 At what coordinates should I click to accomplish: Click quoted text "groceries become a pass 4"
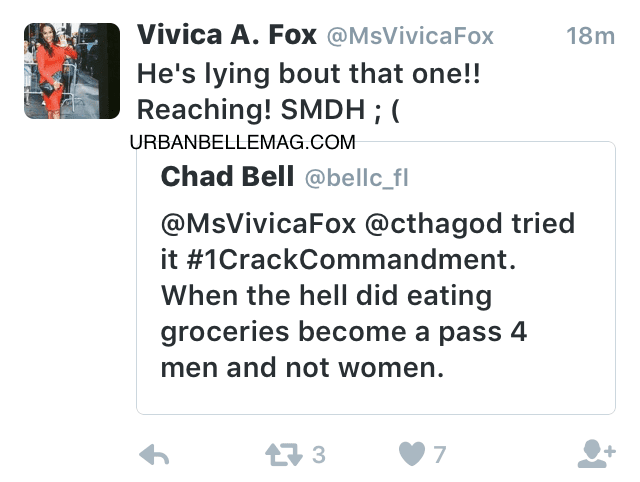point(344,332)
